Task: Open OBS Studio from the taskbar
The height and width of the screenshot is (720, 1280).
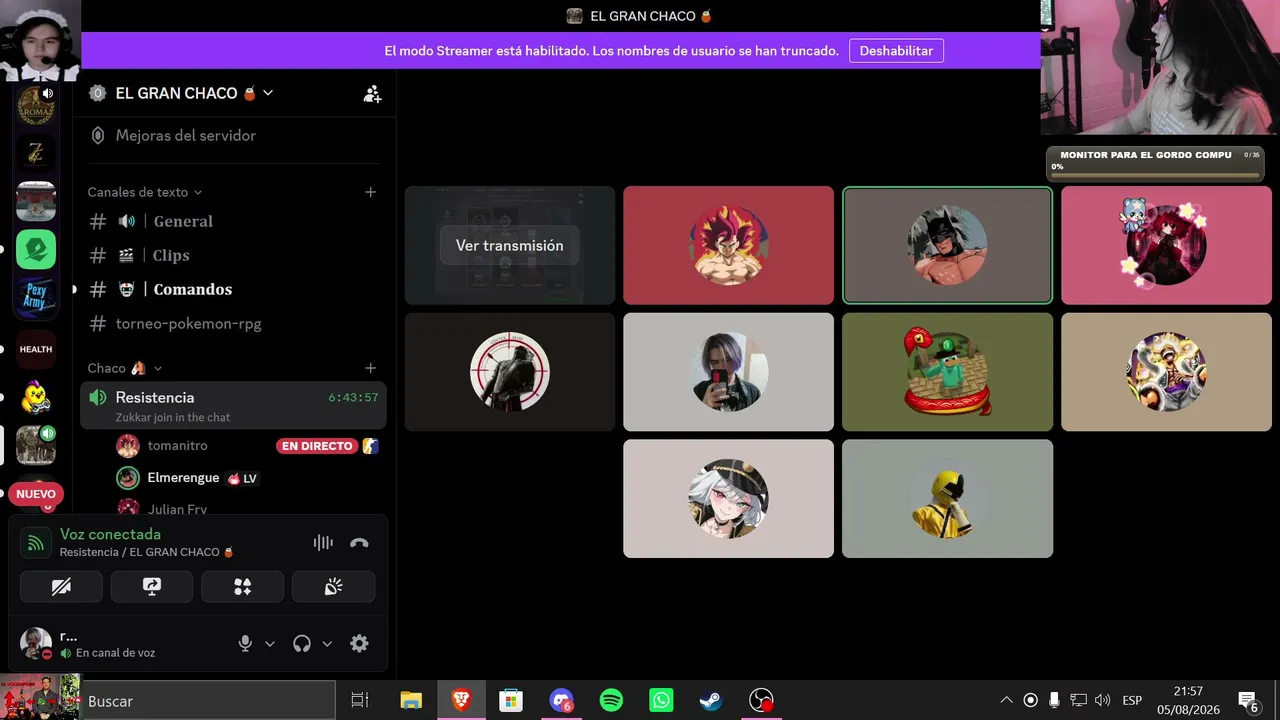Action: tap(761, 700)
